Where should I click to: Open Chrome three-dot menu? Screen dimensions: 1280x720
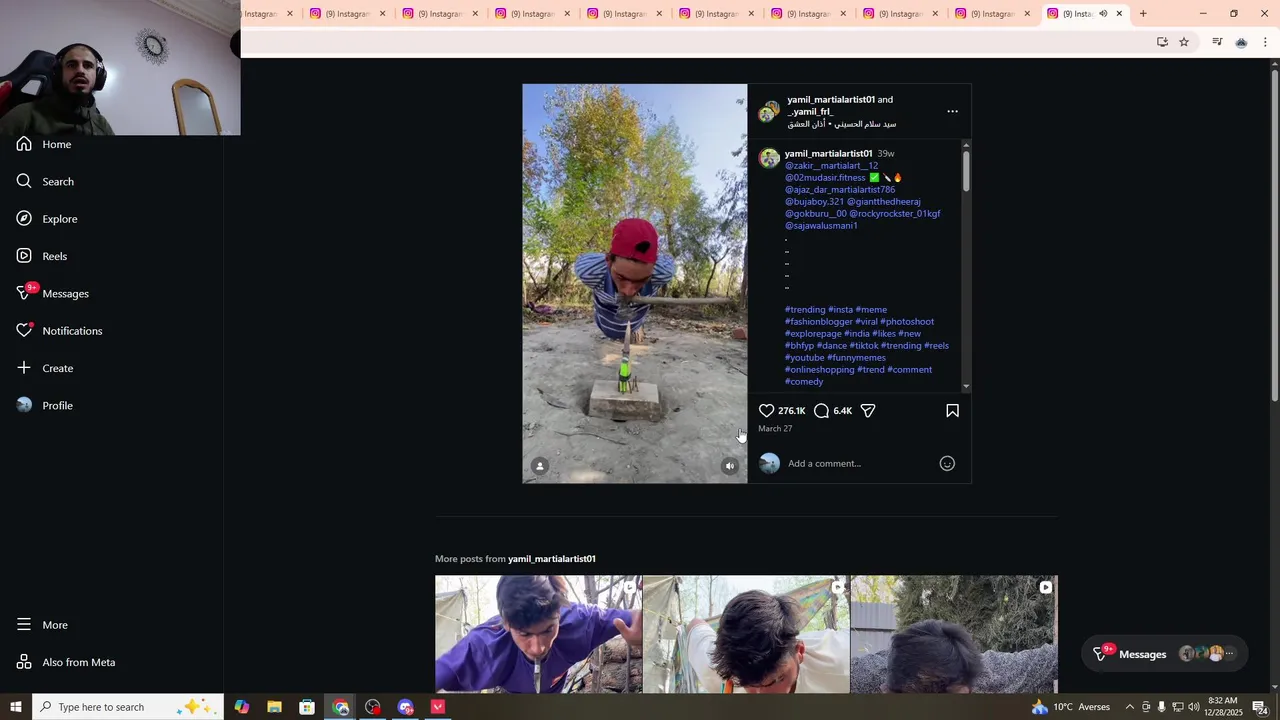(x=1265, y=42)
